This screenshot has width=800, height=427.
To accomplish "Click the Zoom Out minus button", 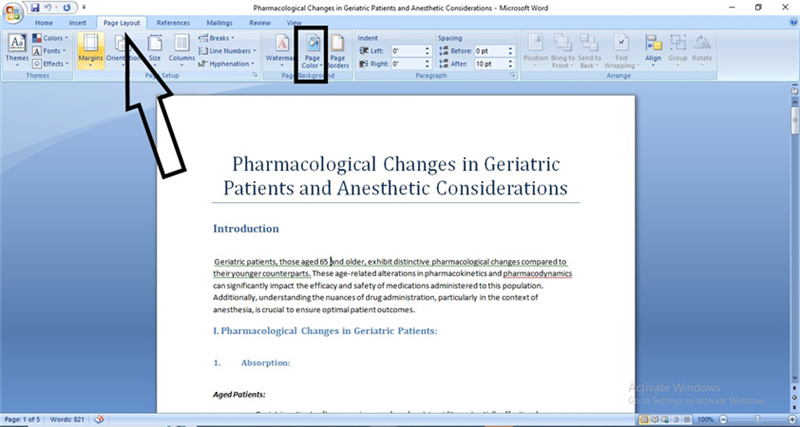I will click(x=723, y=419).
